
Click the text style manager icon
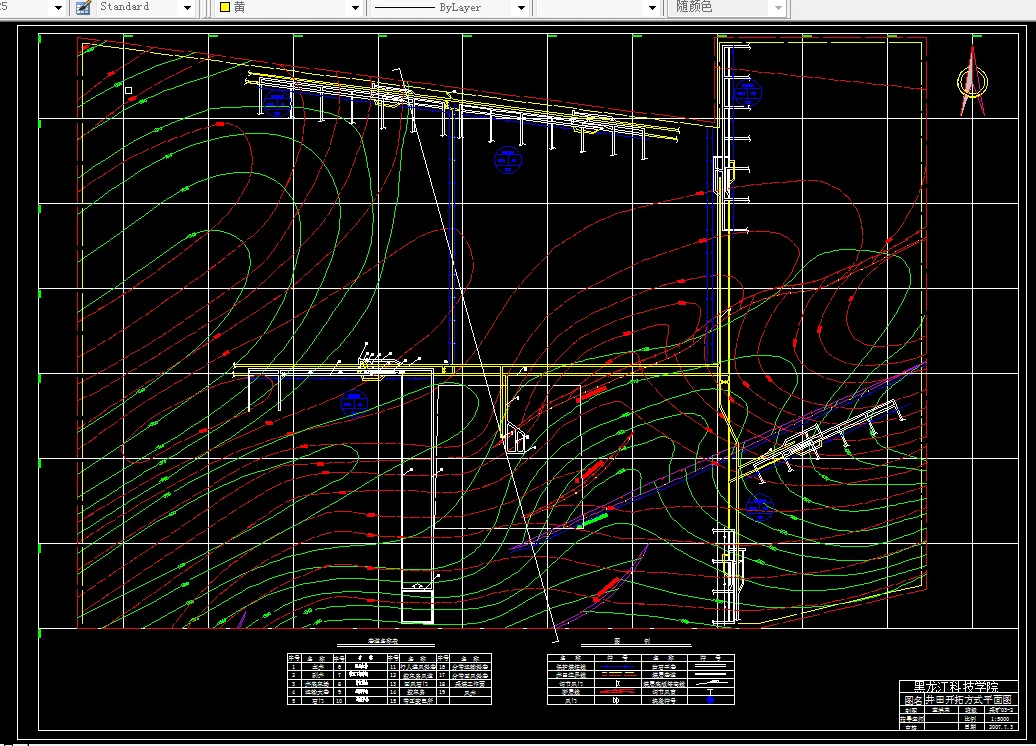pyautogui.click(x=83, y=8)
